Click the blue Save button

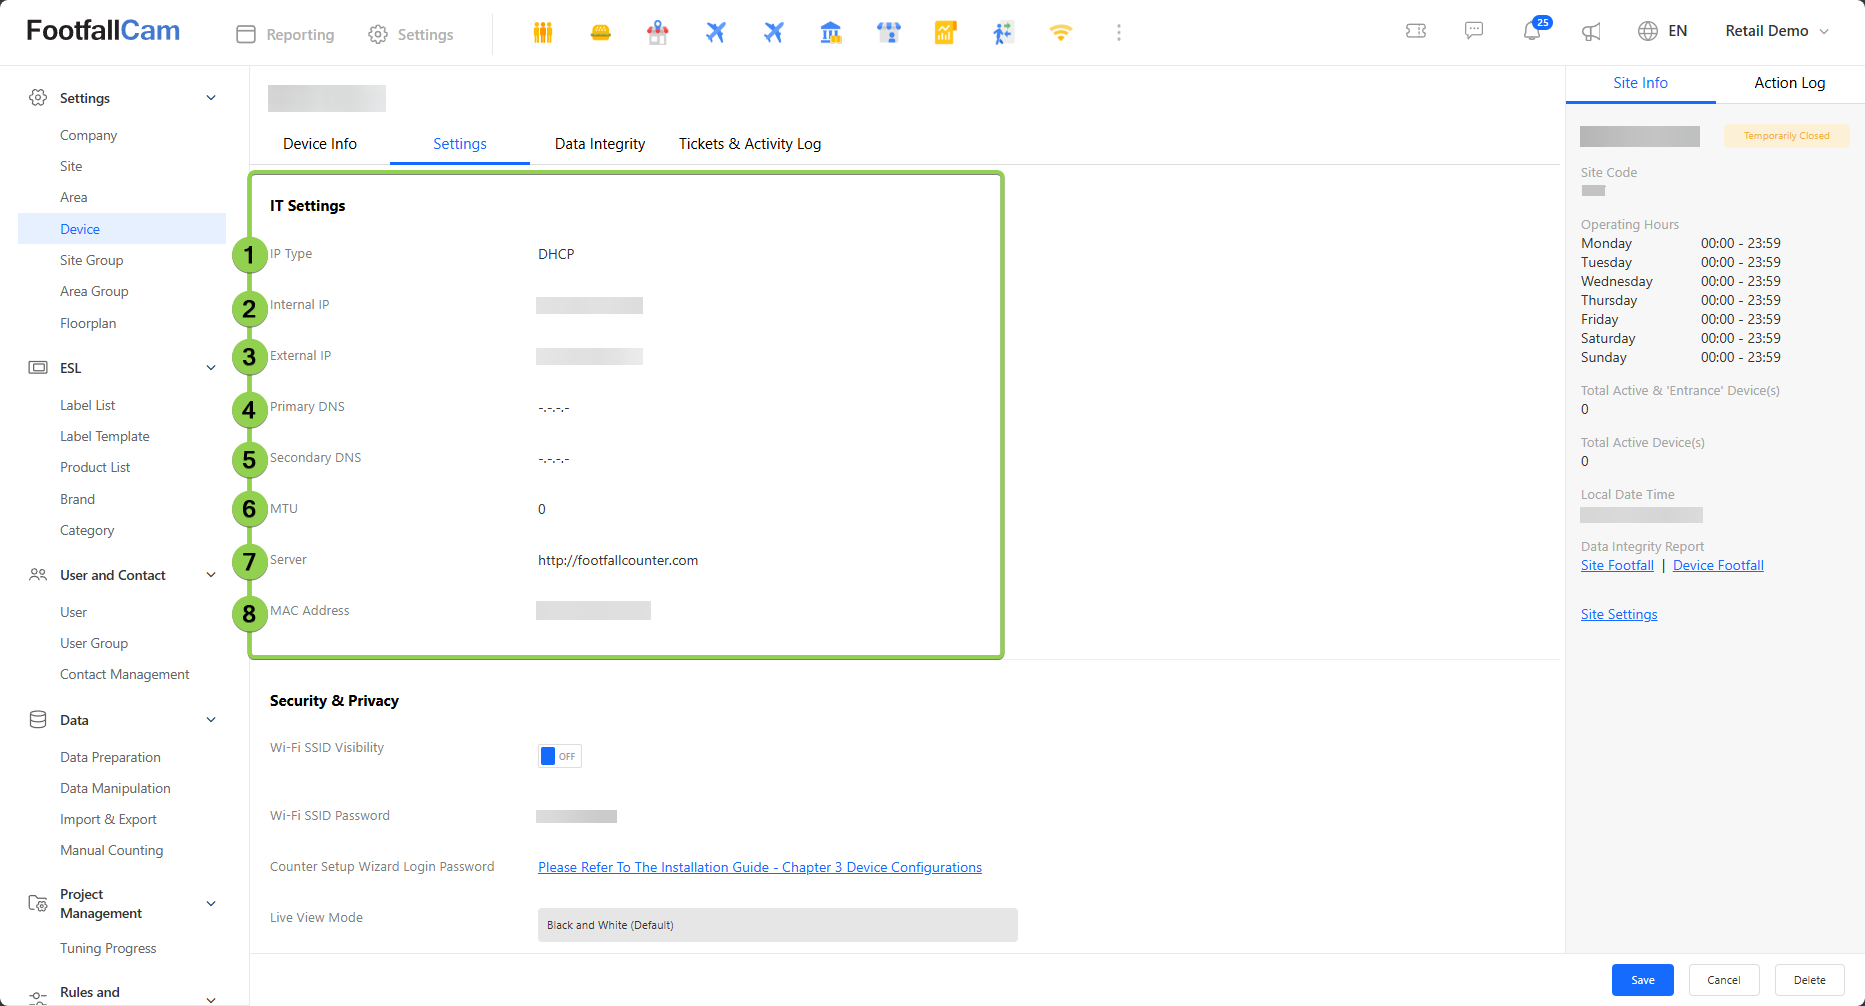tap(1642, 980)
